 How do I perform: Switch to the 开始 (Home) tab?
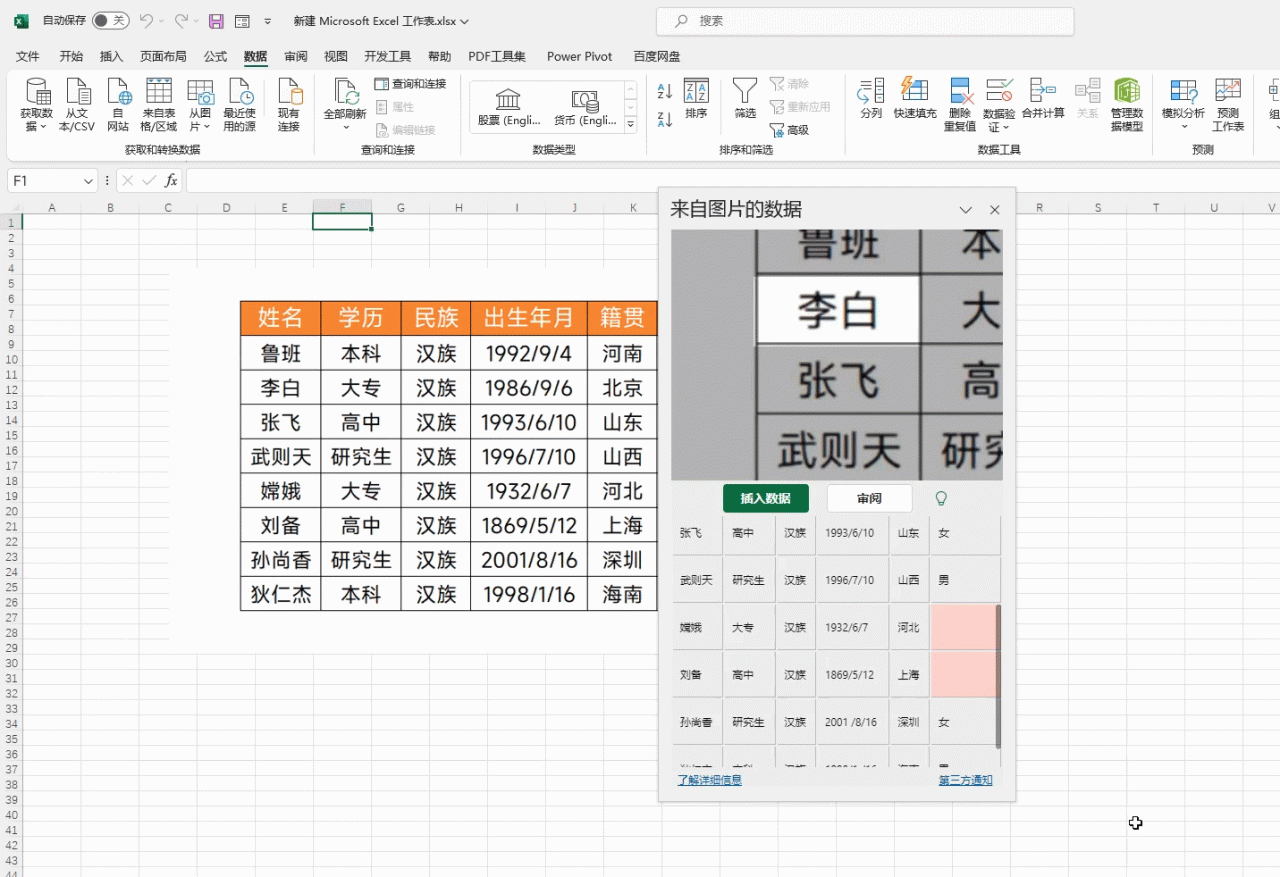pyautogui.click(x=71, y=57)
